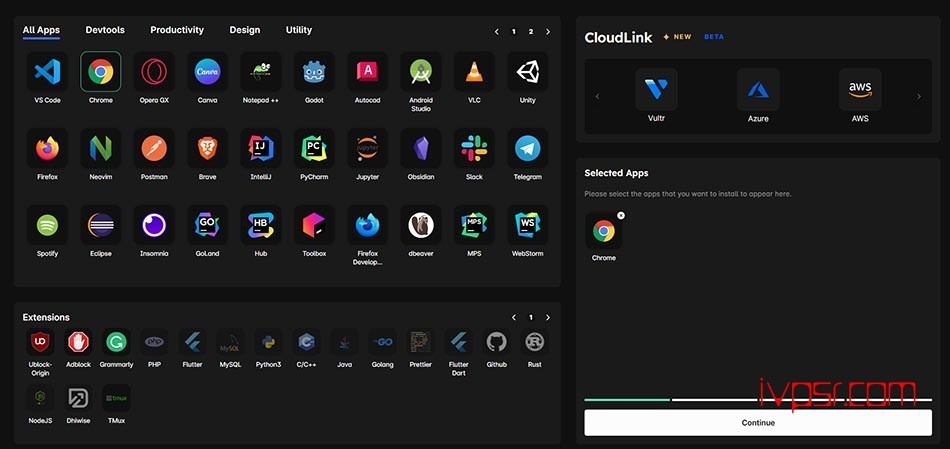The image size is (950, 449).
Task: Select the Brave browser icon
Action: click(x=207, y=148)
